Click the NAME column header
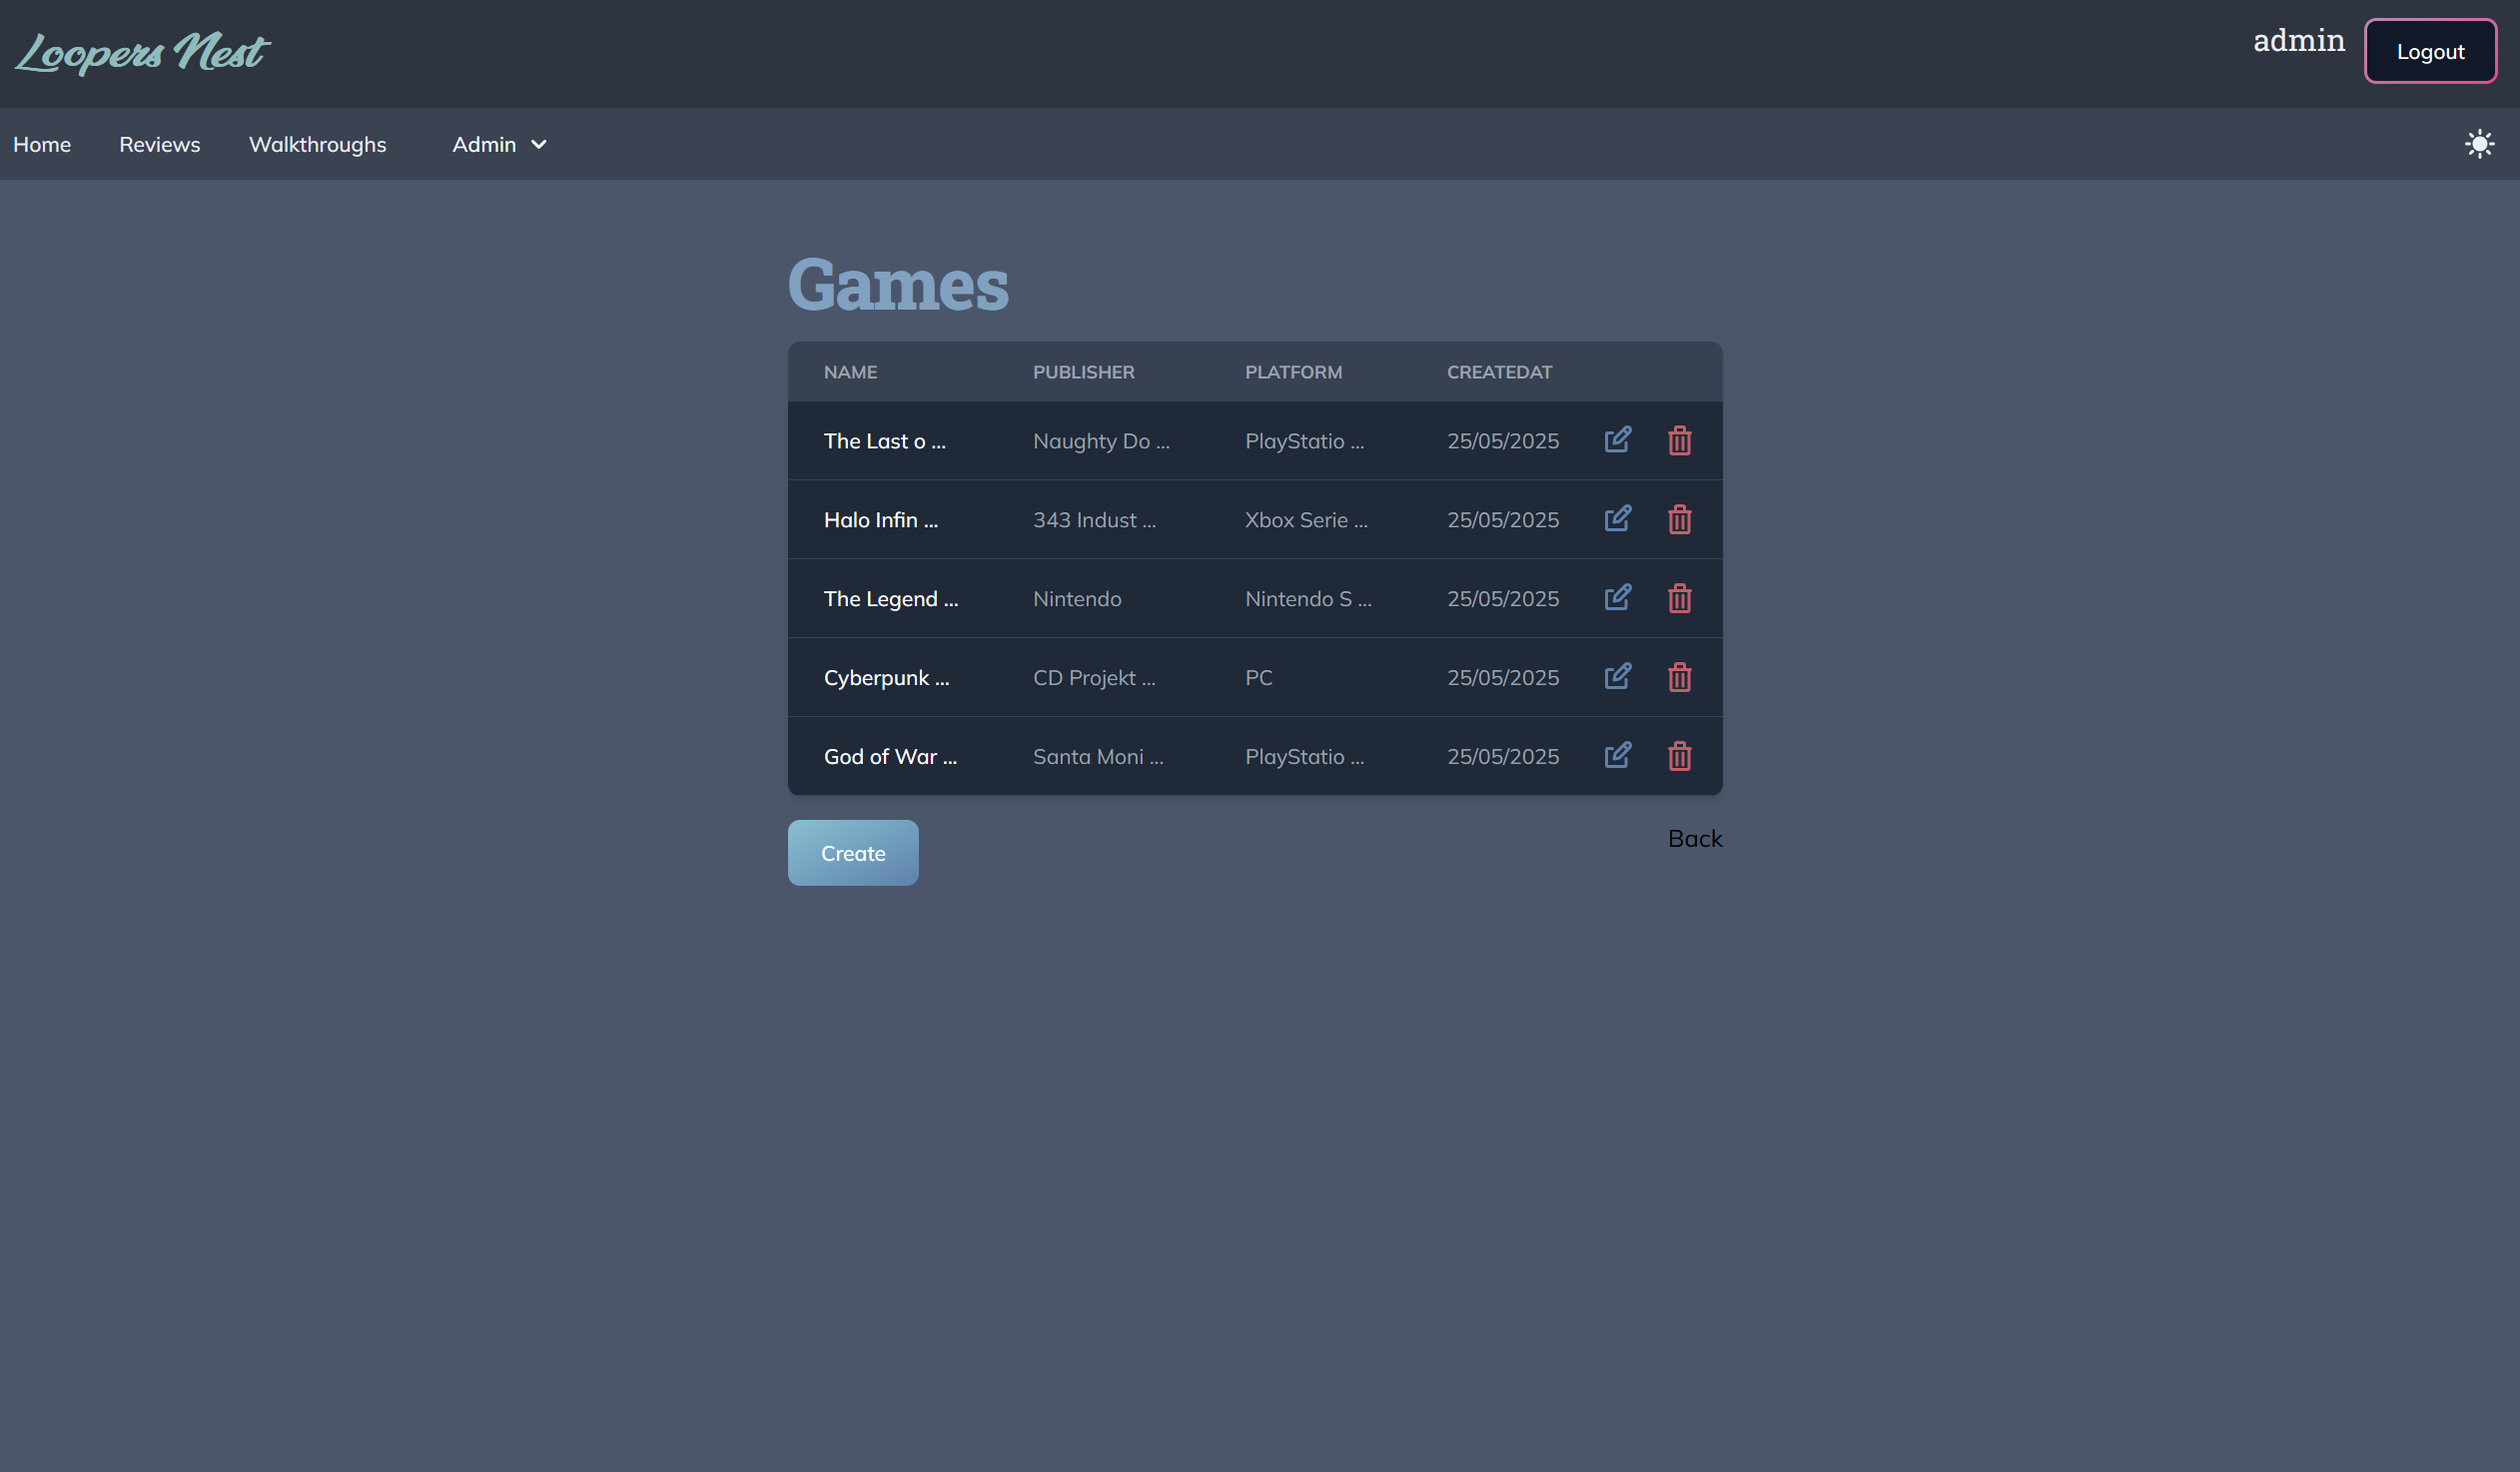Viewport: 2520px width, 1472px height. click(850, 371)
